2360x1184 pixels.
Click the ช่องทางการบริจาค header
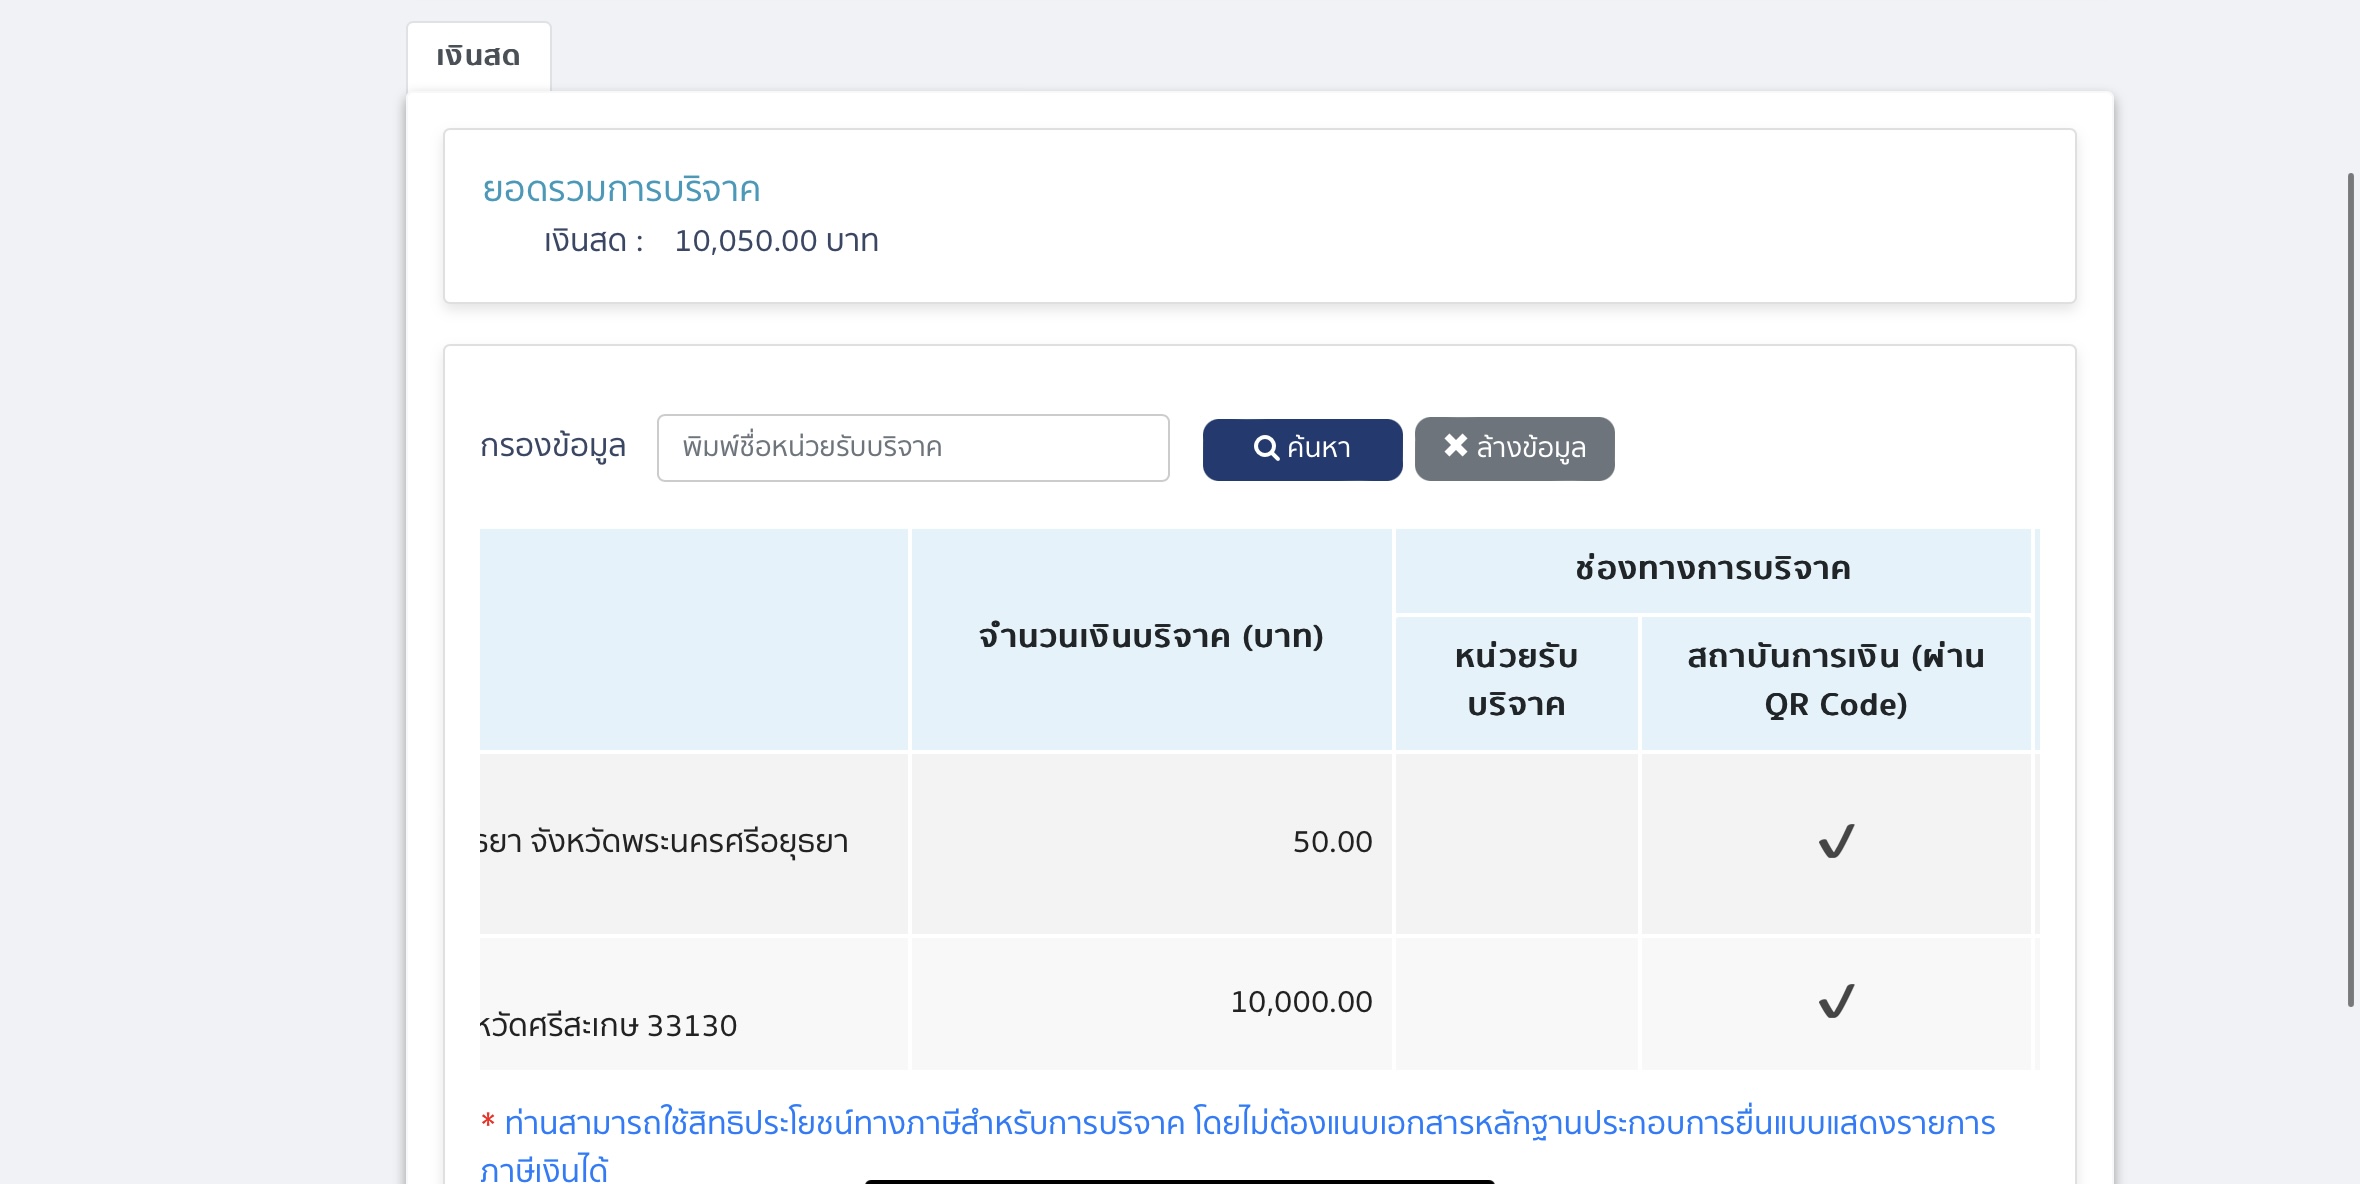1712,569
